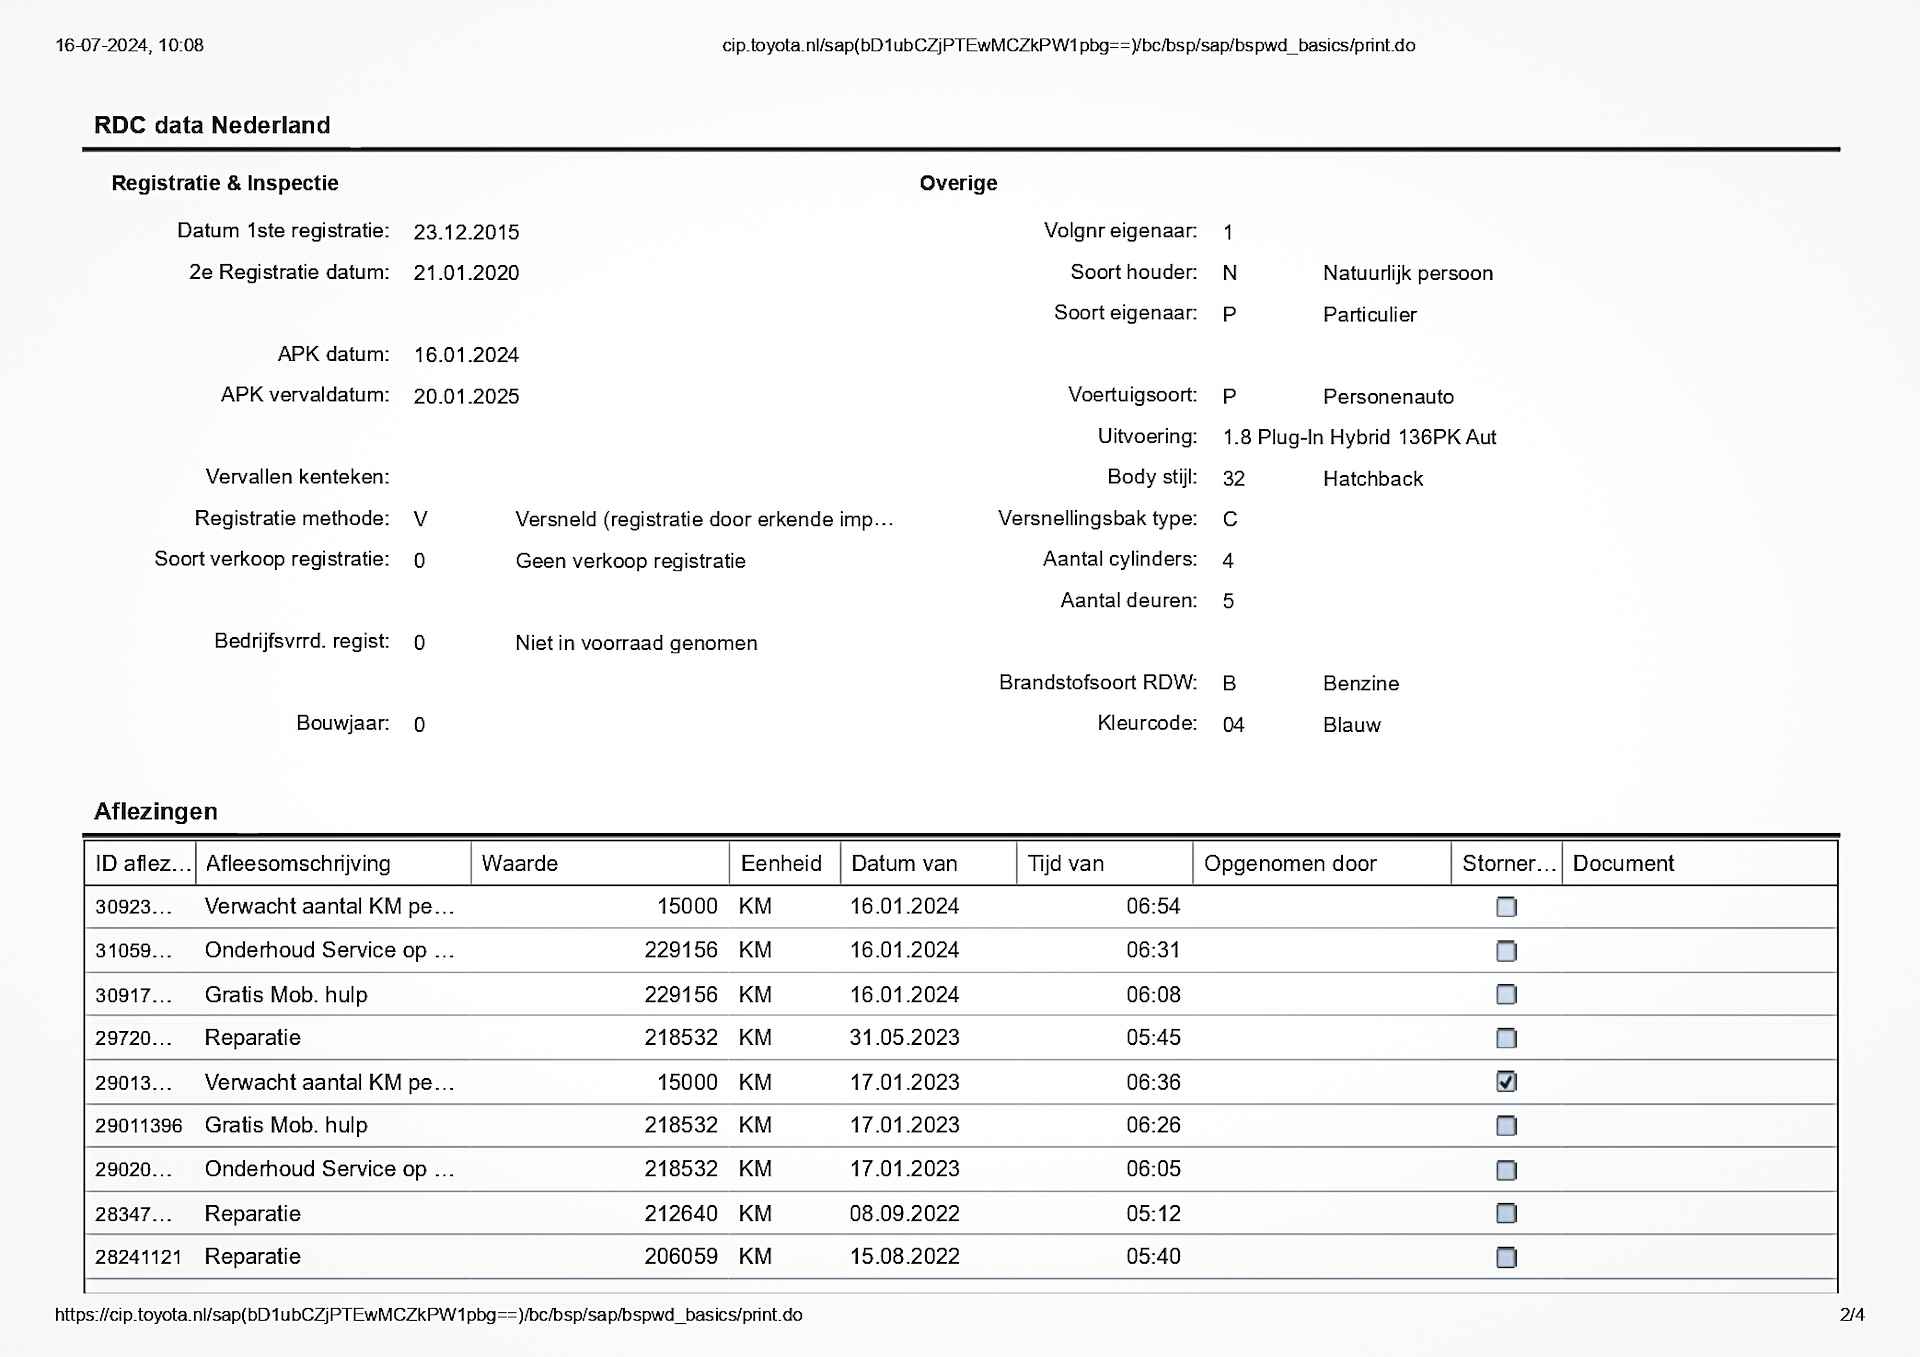This screenshot has height=1357, width=1920.
Task: Toggle Storneren checkbox for row 29011396
Action: pos(1506,1126)
